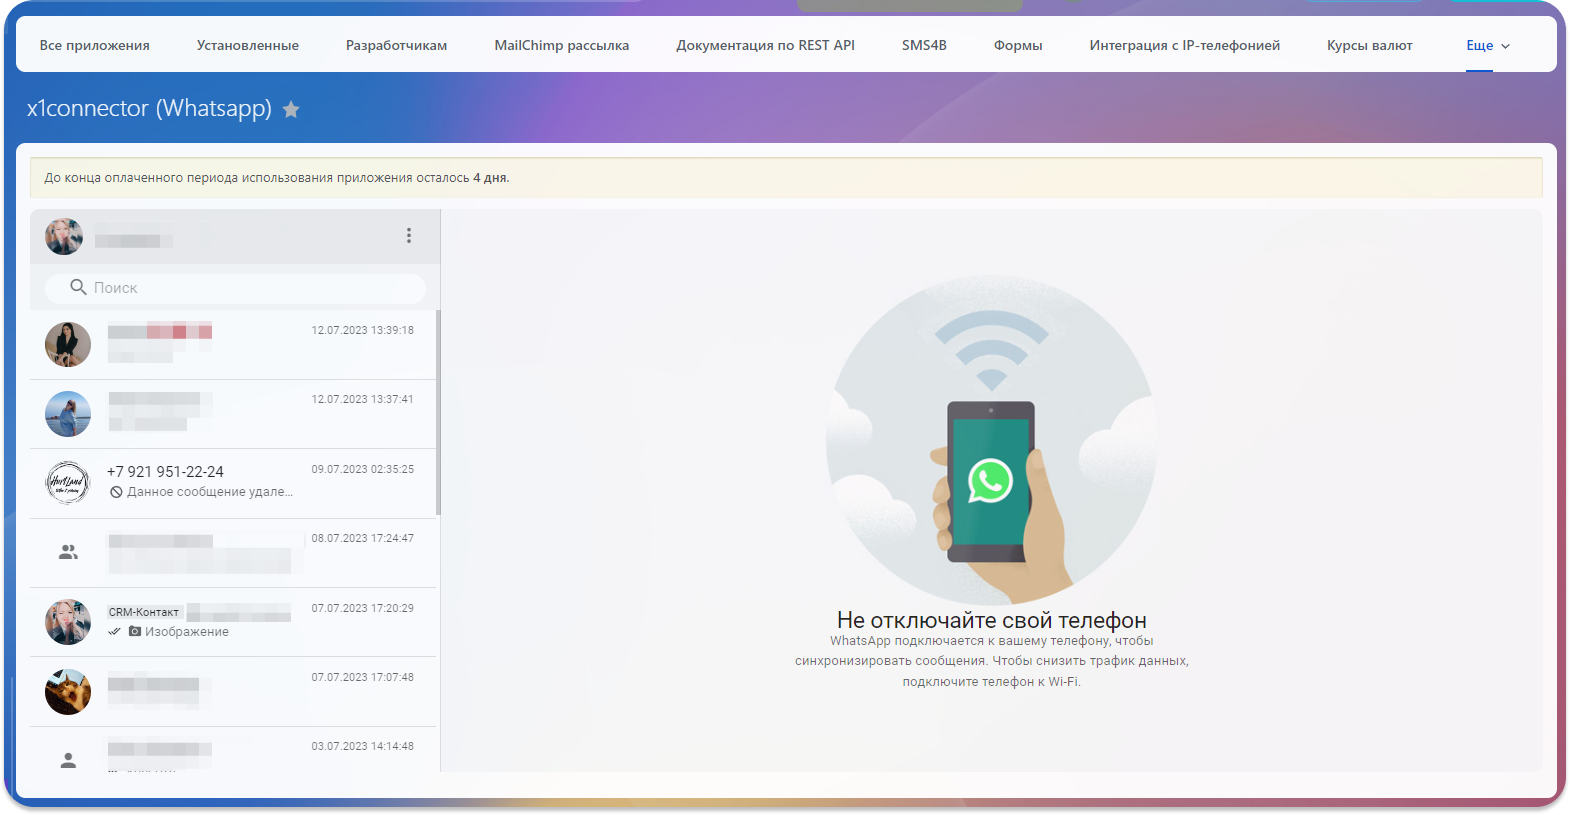
Task: Click the 07.07.2023 17:20:29 timestamp
Action: click(x=362, y=608)
